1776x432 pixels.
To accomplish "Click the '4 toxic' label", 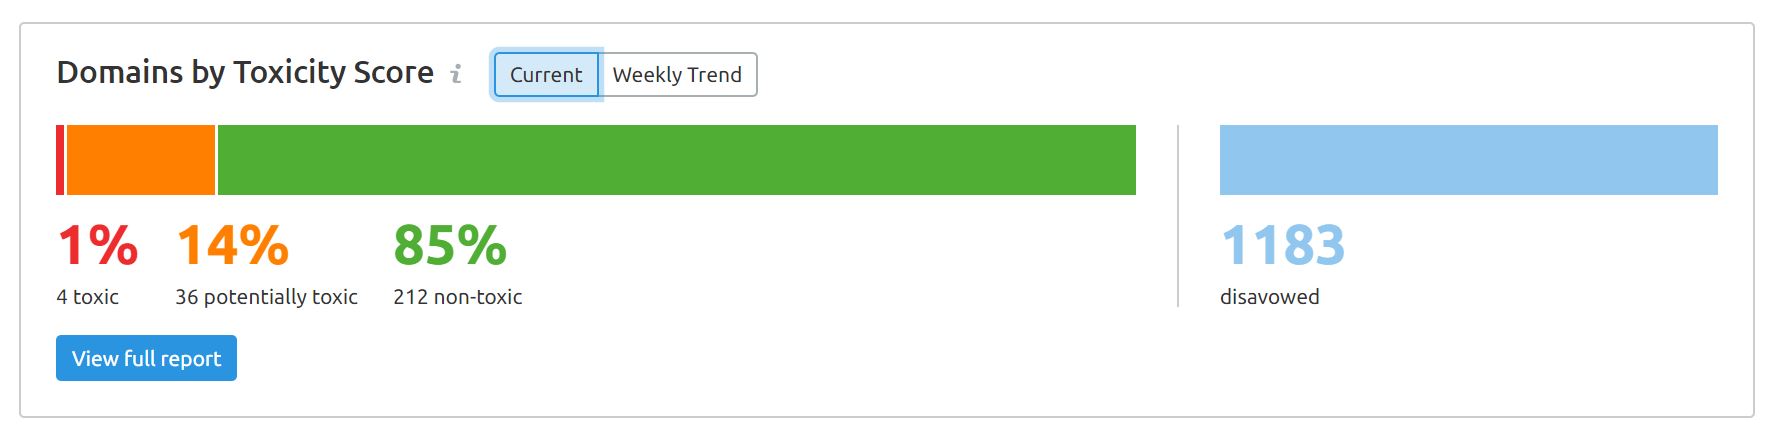I will point(88,297).
